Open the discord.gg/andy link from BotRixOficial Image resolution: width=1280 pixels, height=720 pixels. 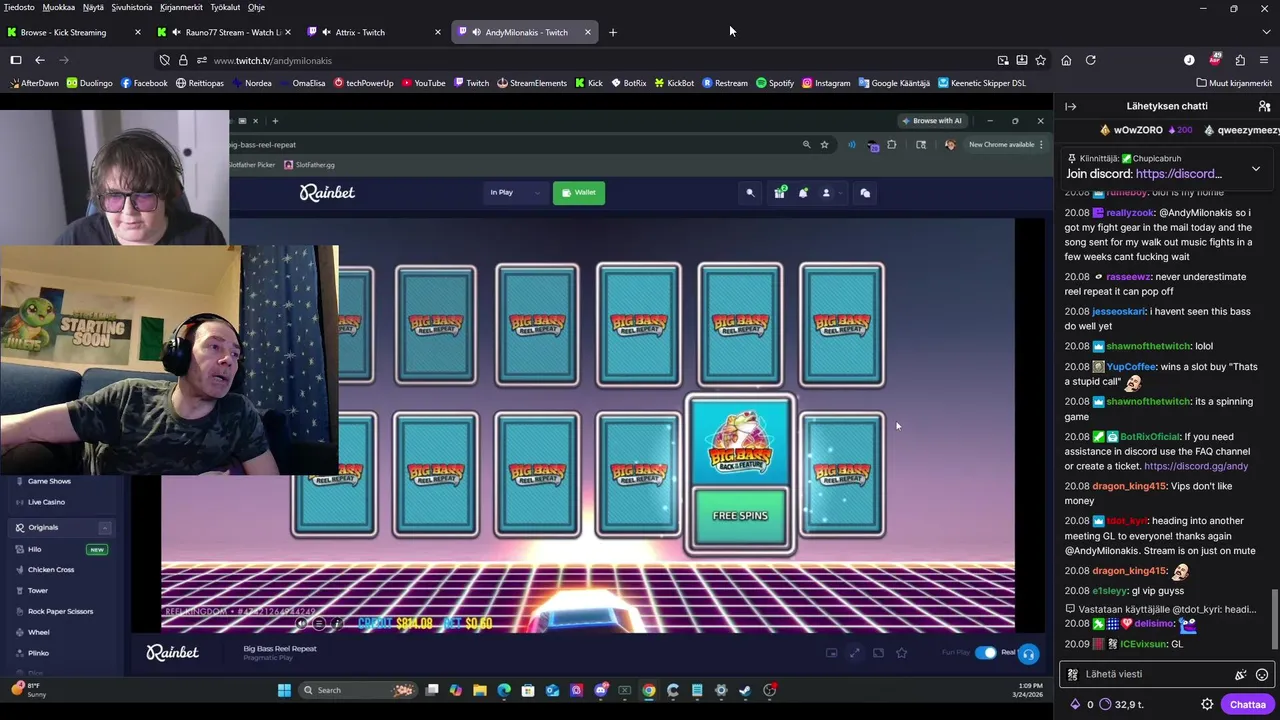tap(1196, 466)
